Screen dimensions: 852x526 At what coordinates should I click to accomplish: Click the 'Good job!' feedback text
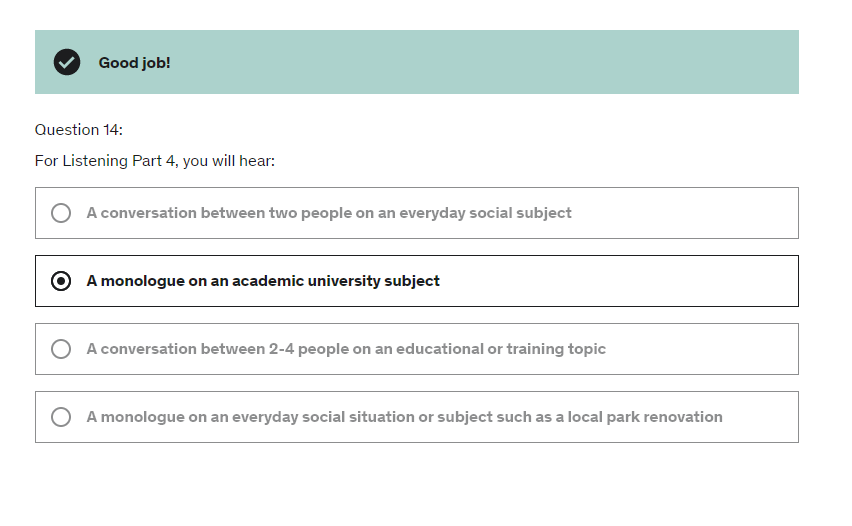[134, 63]
